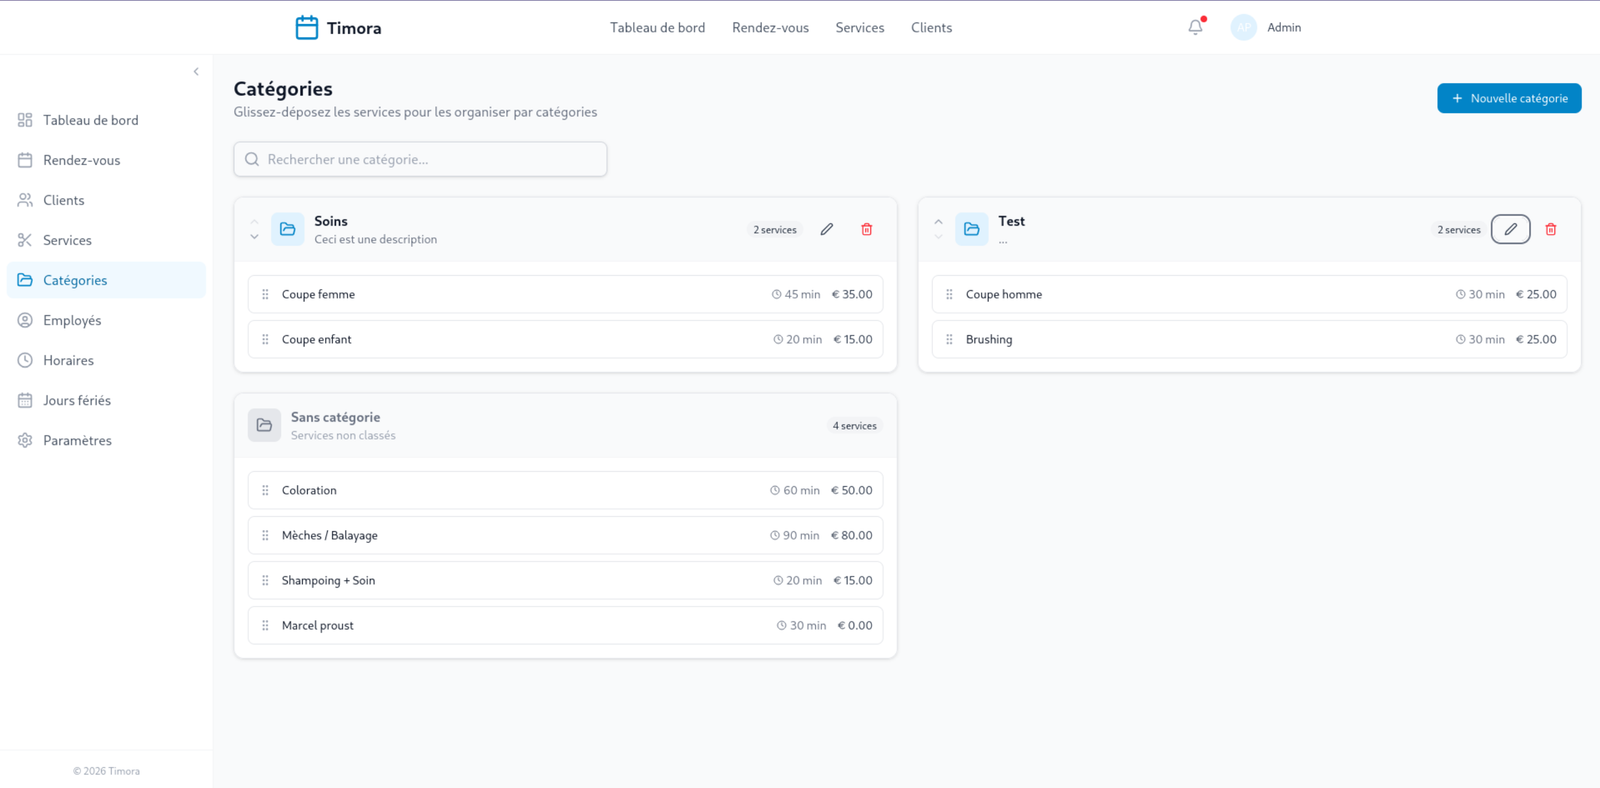This screenshot has width=1600, height=788.
Task: Grab drag handle of Shampoing + Soin
Action: [265, 580]
